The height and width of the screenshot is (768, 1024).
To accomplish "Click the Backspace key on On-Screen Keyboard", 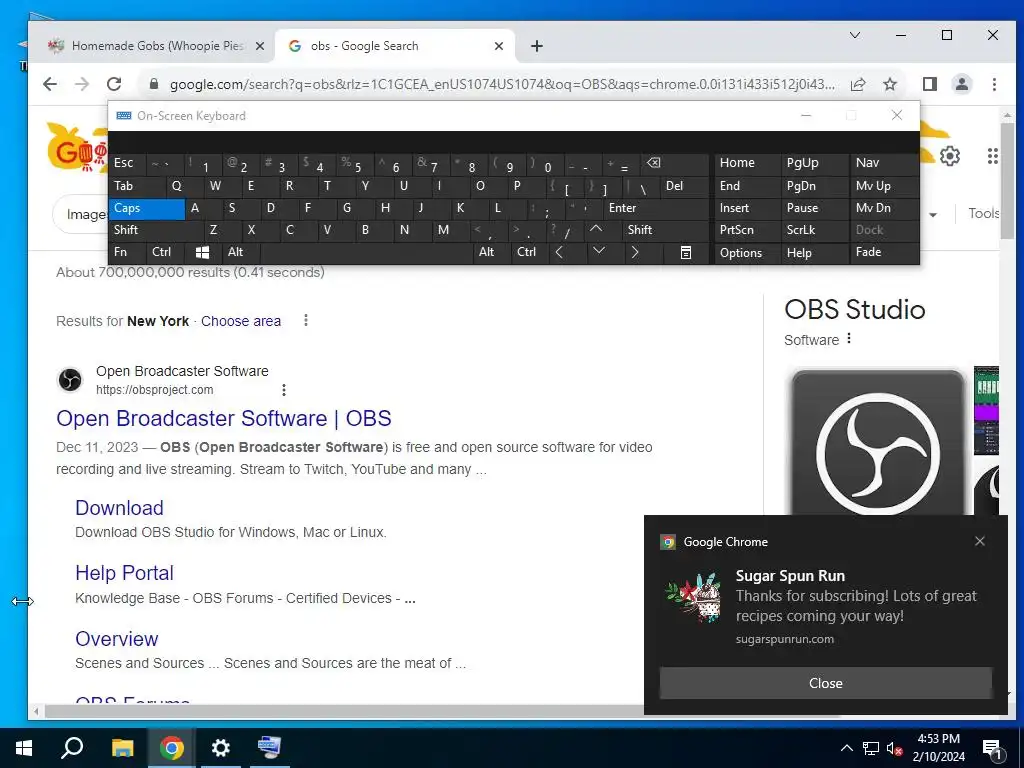I will coord(653,163).
